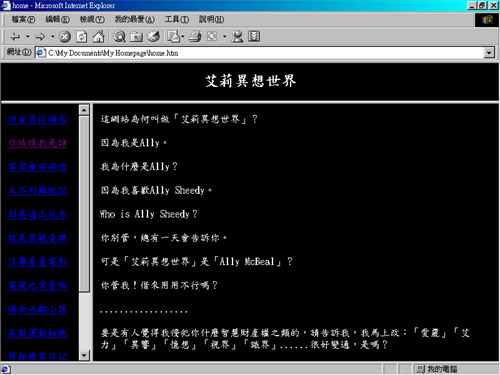Viewport: 500px width, 375px height.
Task: Open the Search pane icon
Action: [x=119, y=36]
